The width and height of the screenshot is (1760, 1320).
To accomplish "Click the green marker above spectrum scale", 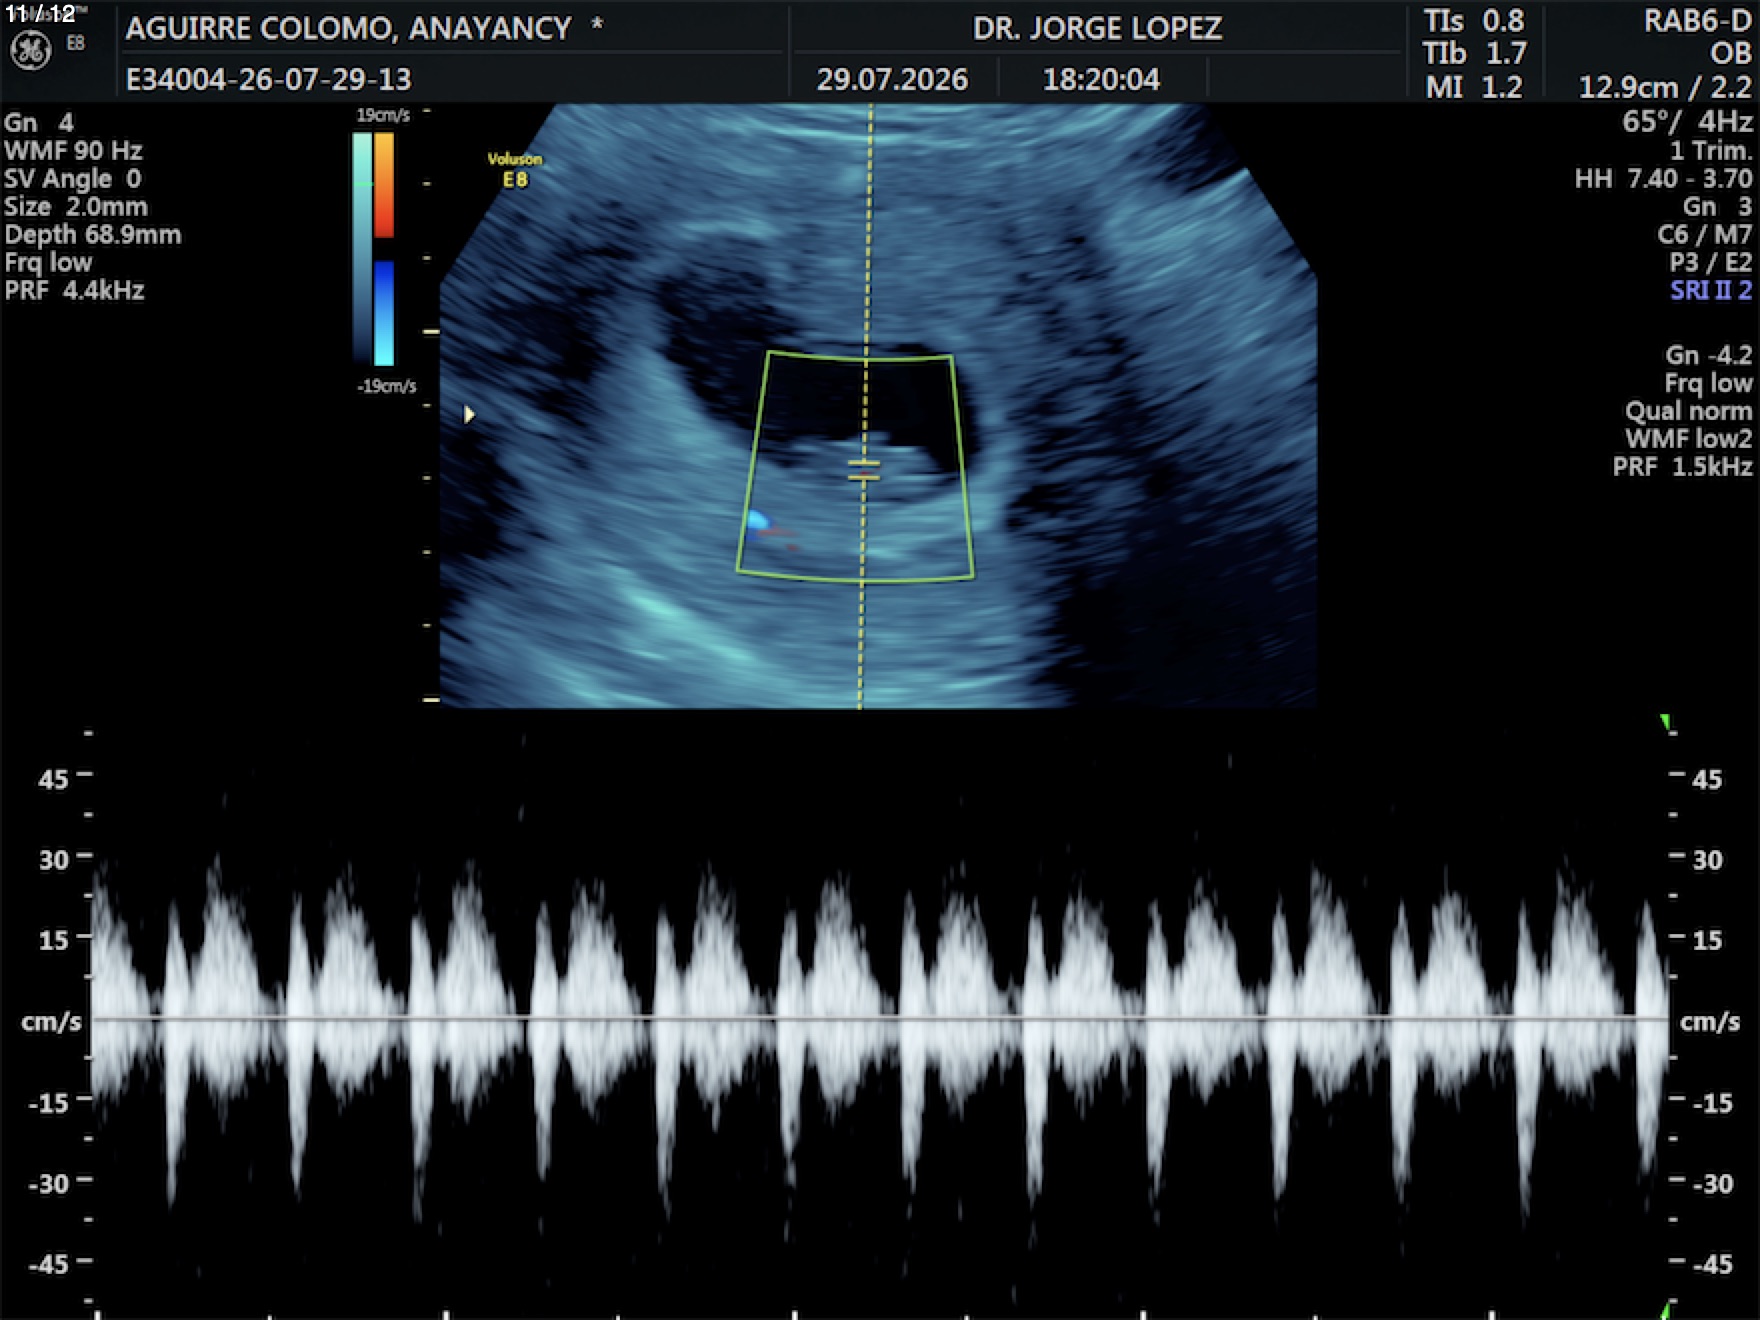I will (x=1665, y=722).
